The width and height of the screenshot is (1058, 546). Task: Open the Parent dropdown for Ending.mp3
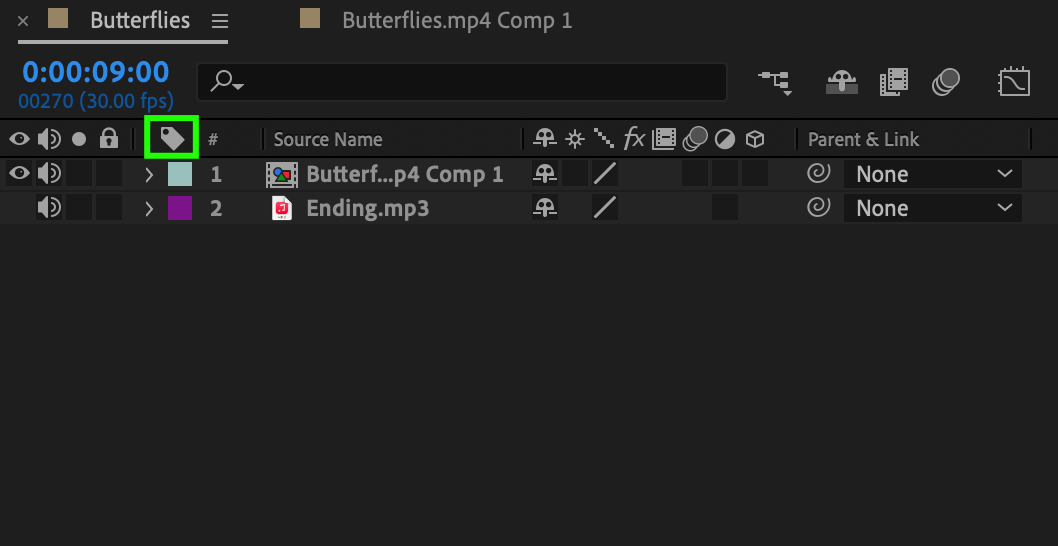tap(932, 208)
